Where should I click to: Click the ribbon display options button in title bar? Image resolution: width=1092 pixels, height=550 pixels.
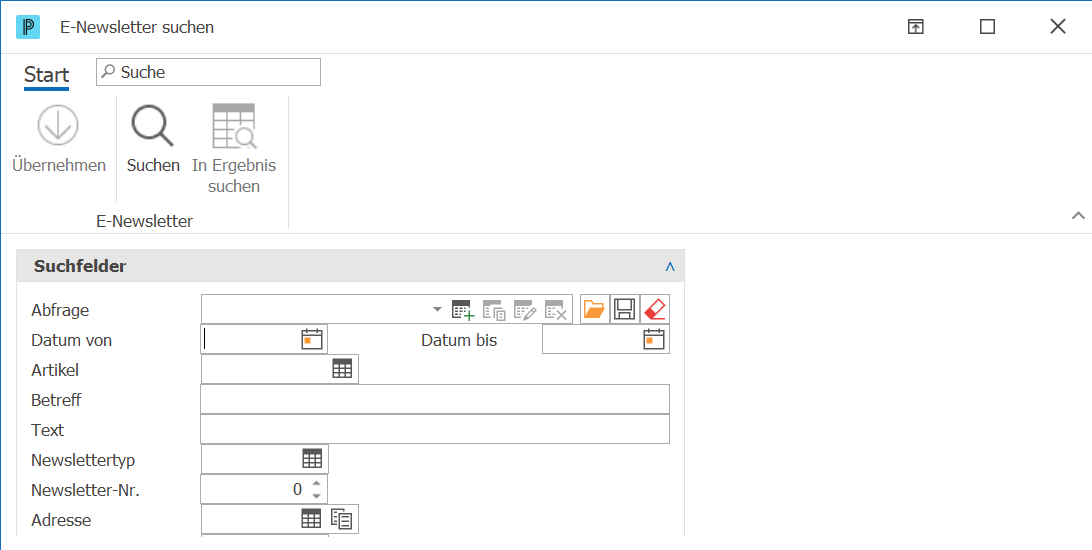point(915,27)
